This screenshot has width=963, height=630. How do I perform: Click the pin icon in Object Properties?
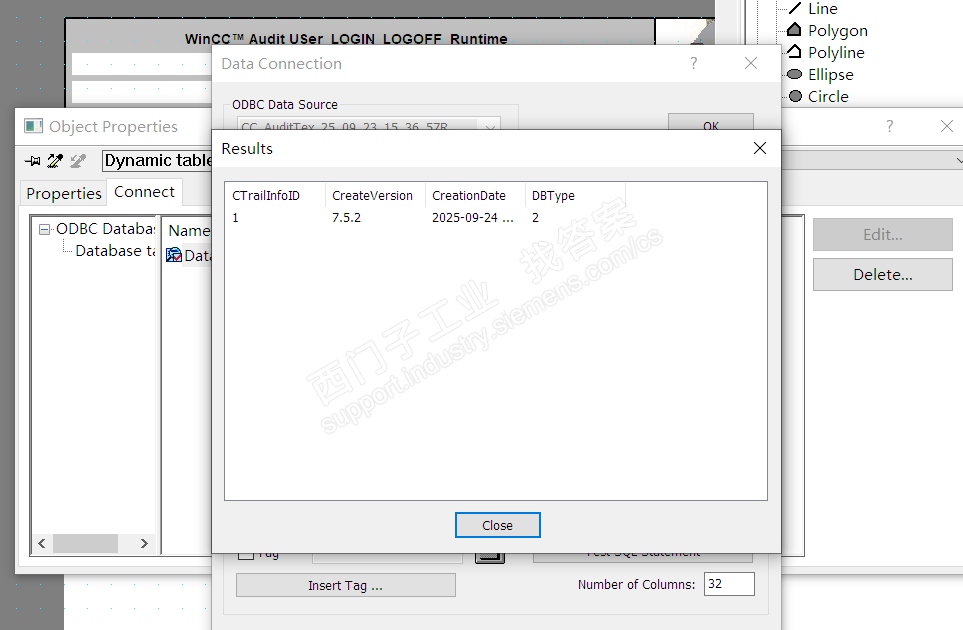(33, 161)
